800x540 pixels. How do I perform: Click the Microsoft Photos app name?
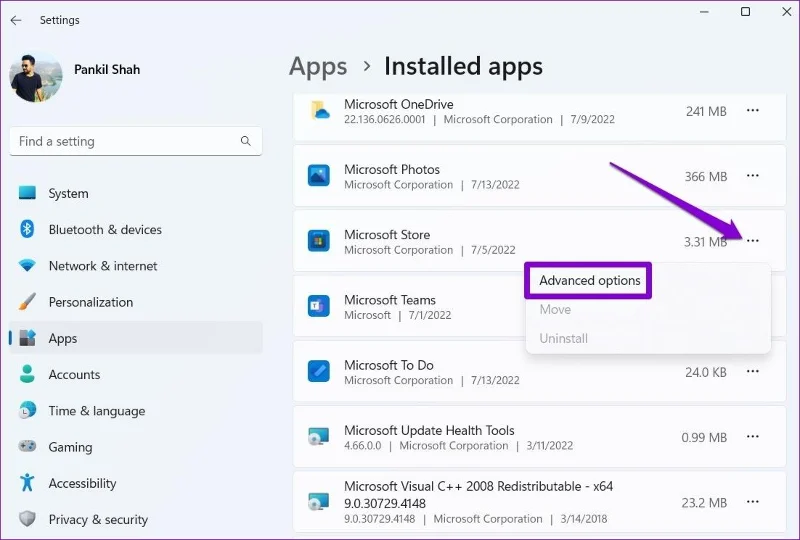tap(392, 169)
